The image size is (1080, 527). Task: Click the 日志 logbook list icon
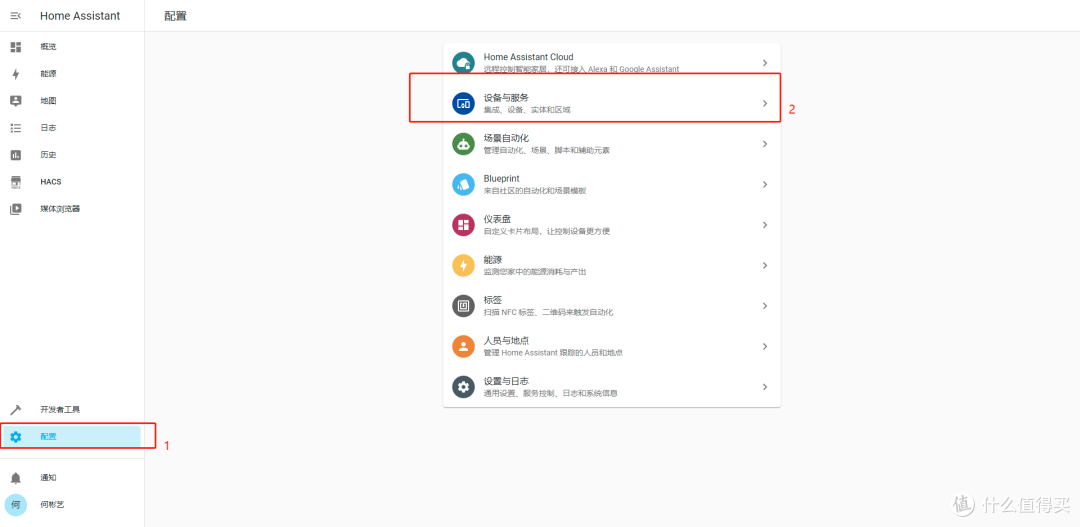pos(16,128)
